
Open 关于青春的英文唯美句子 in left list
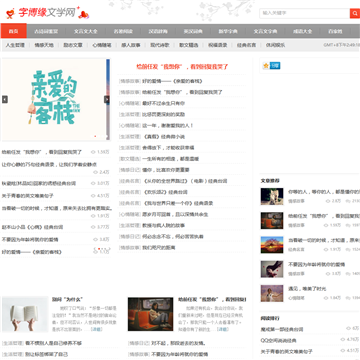pos(27,196)
